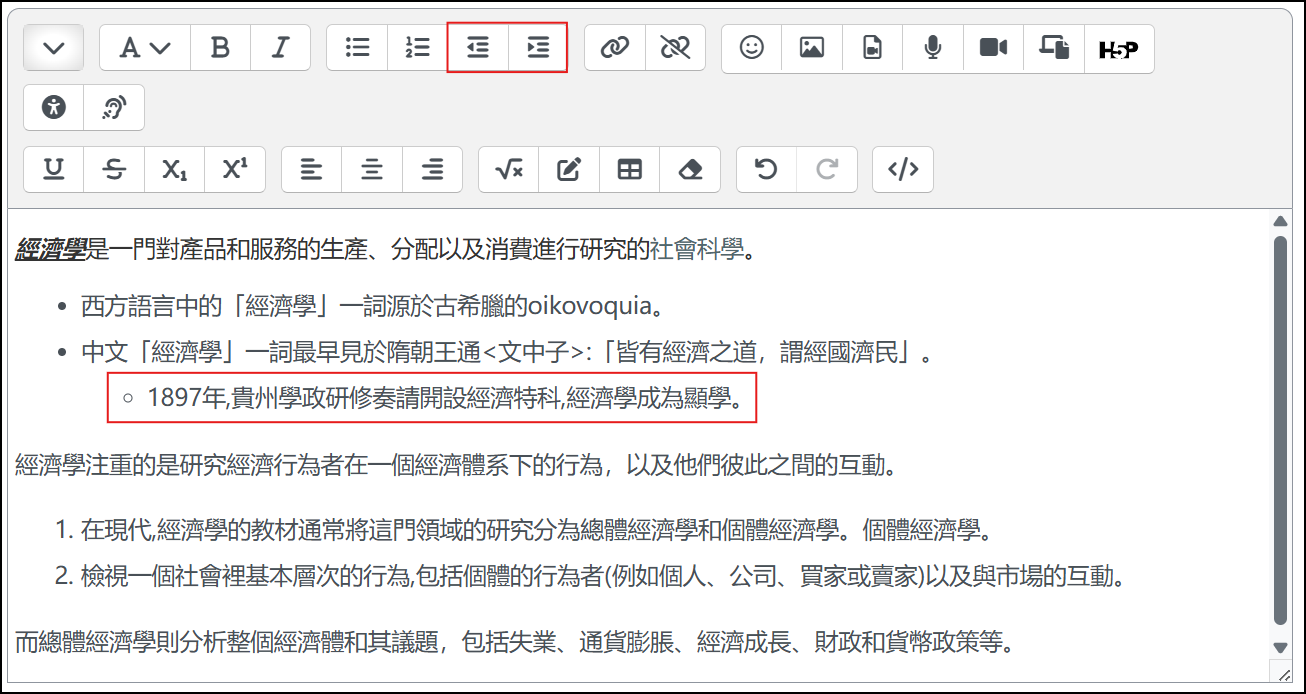The height and width of the screenshot is (694, 1306).
Task: Insert a hyperlink
Action: pyautogui.click(x=615, y=48)
